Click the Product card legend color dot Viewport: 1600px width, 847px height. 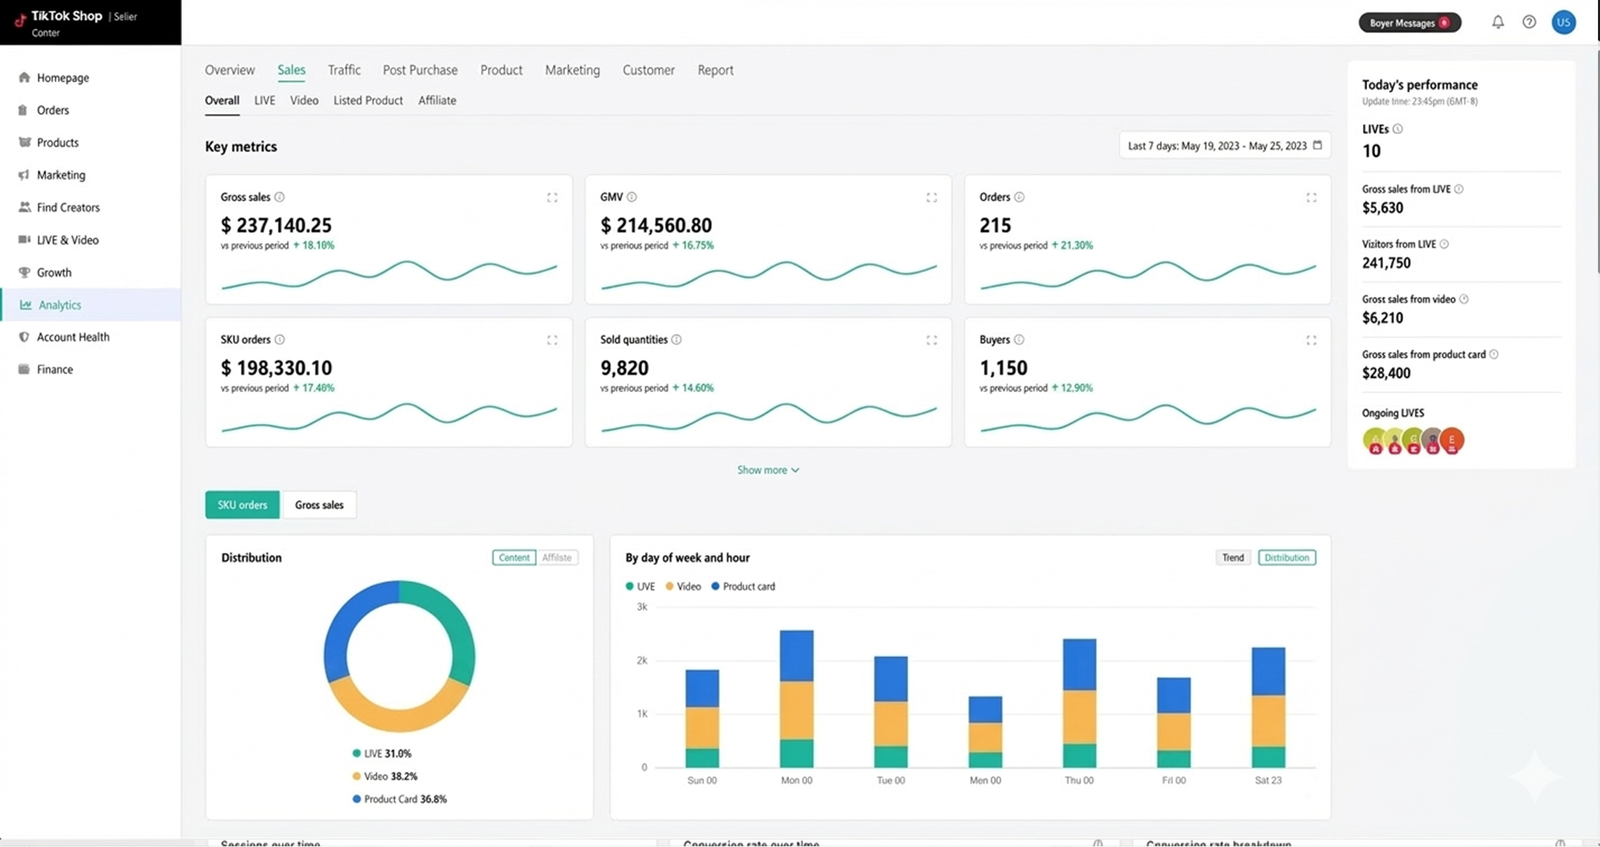[x=715, y=587]
